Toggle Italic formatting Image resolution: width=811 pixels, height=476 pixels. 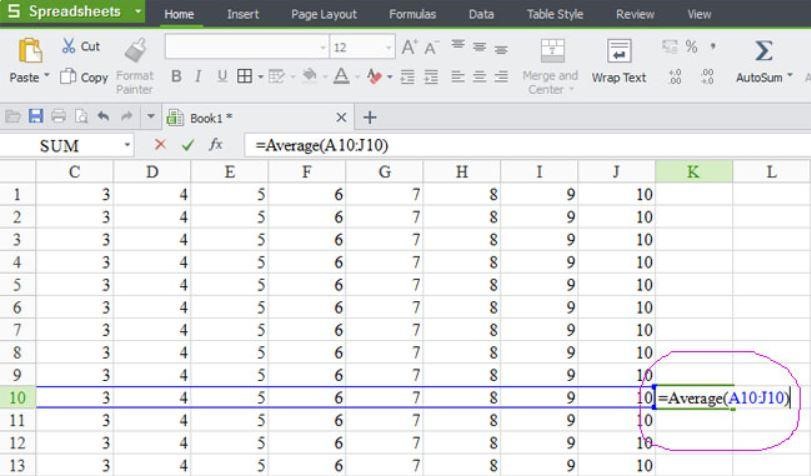(x=199, y=77)
